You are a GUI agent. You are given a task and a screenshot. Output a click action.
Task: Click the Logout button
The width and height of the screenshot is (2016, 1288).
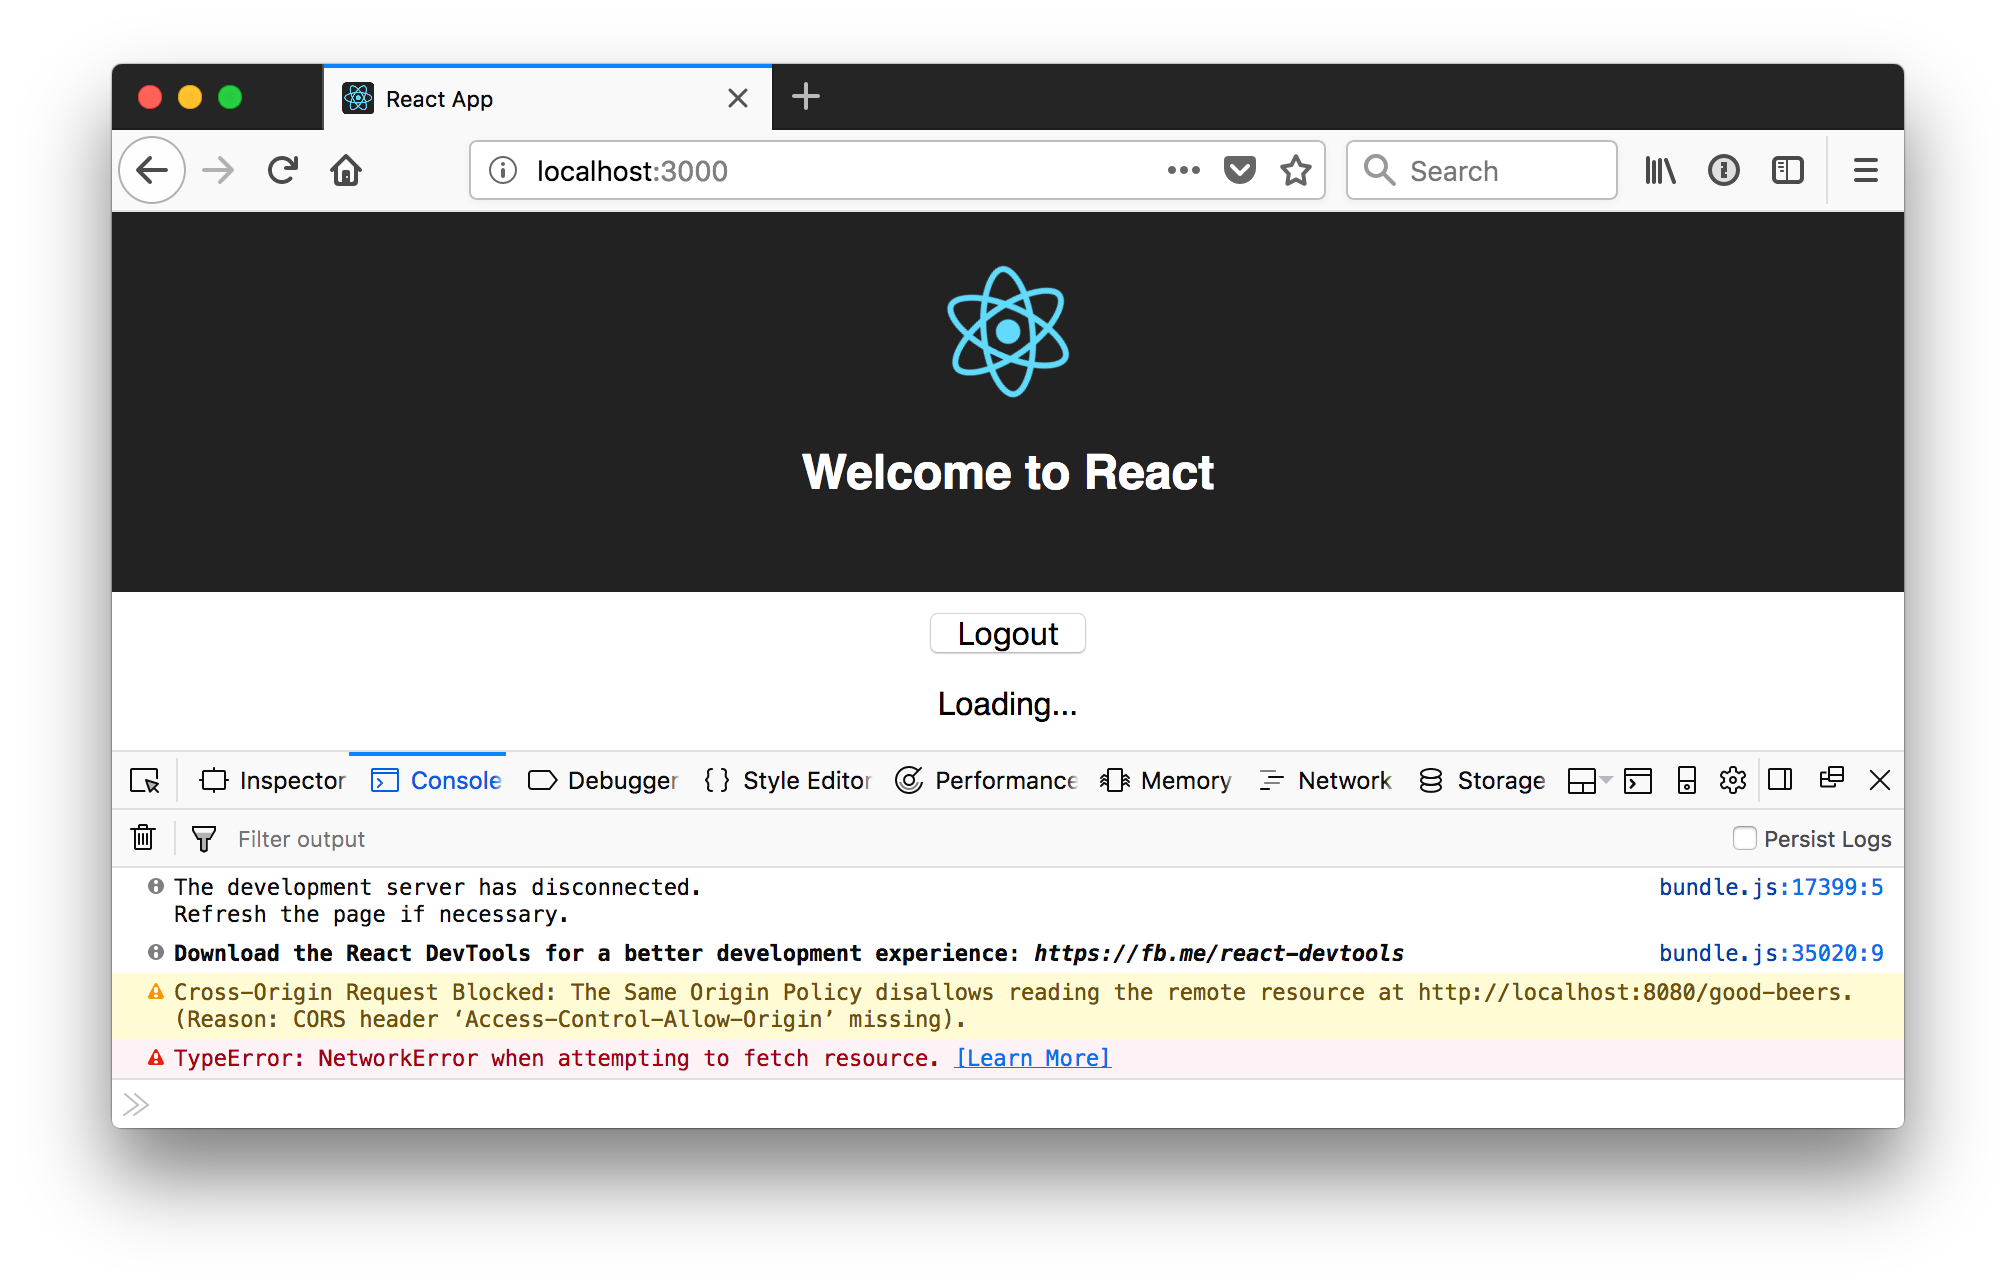tap(1008, 633)
